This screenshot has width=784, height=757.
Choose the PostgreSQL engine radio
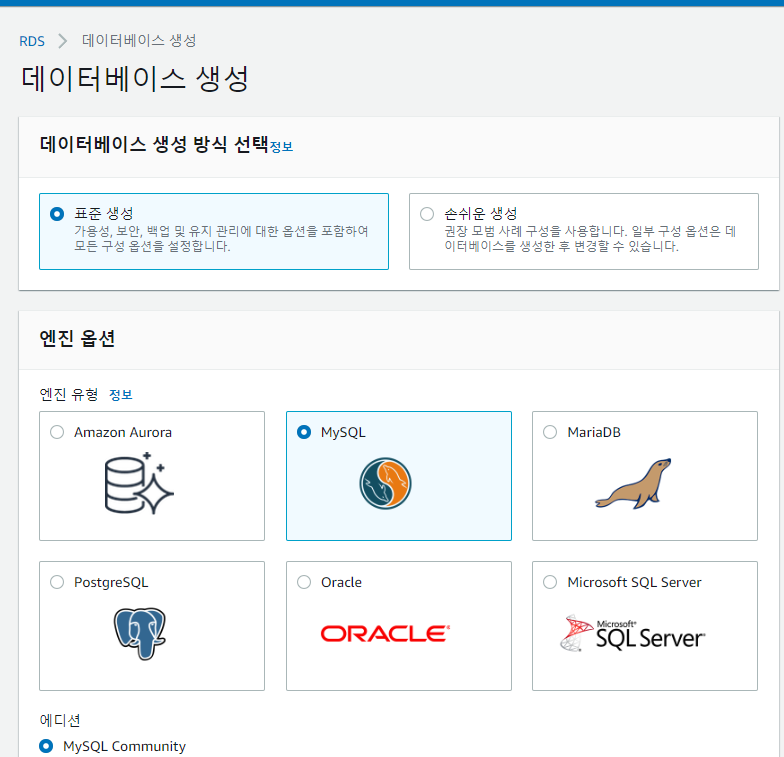[x=57, y=582]
